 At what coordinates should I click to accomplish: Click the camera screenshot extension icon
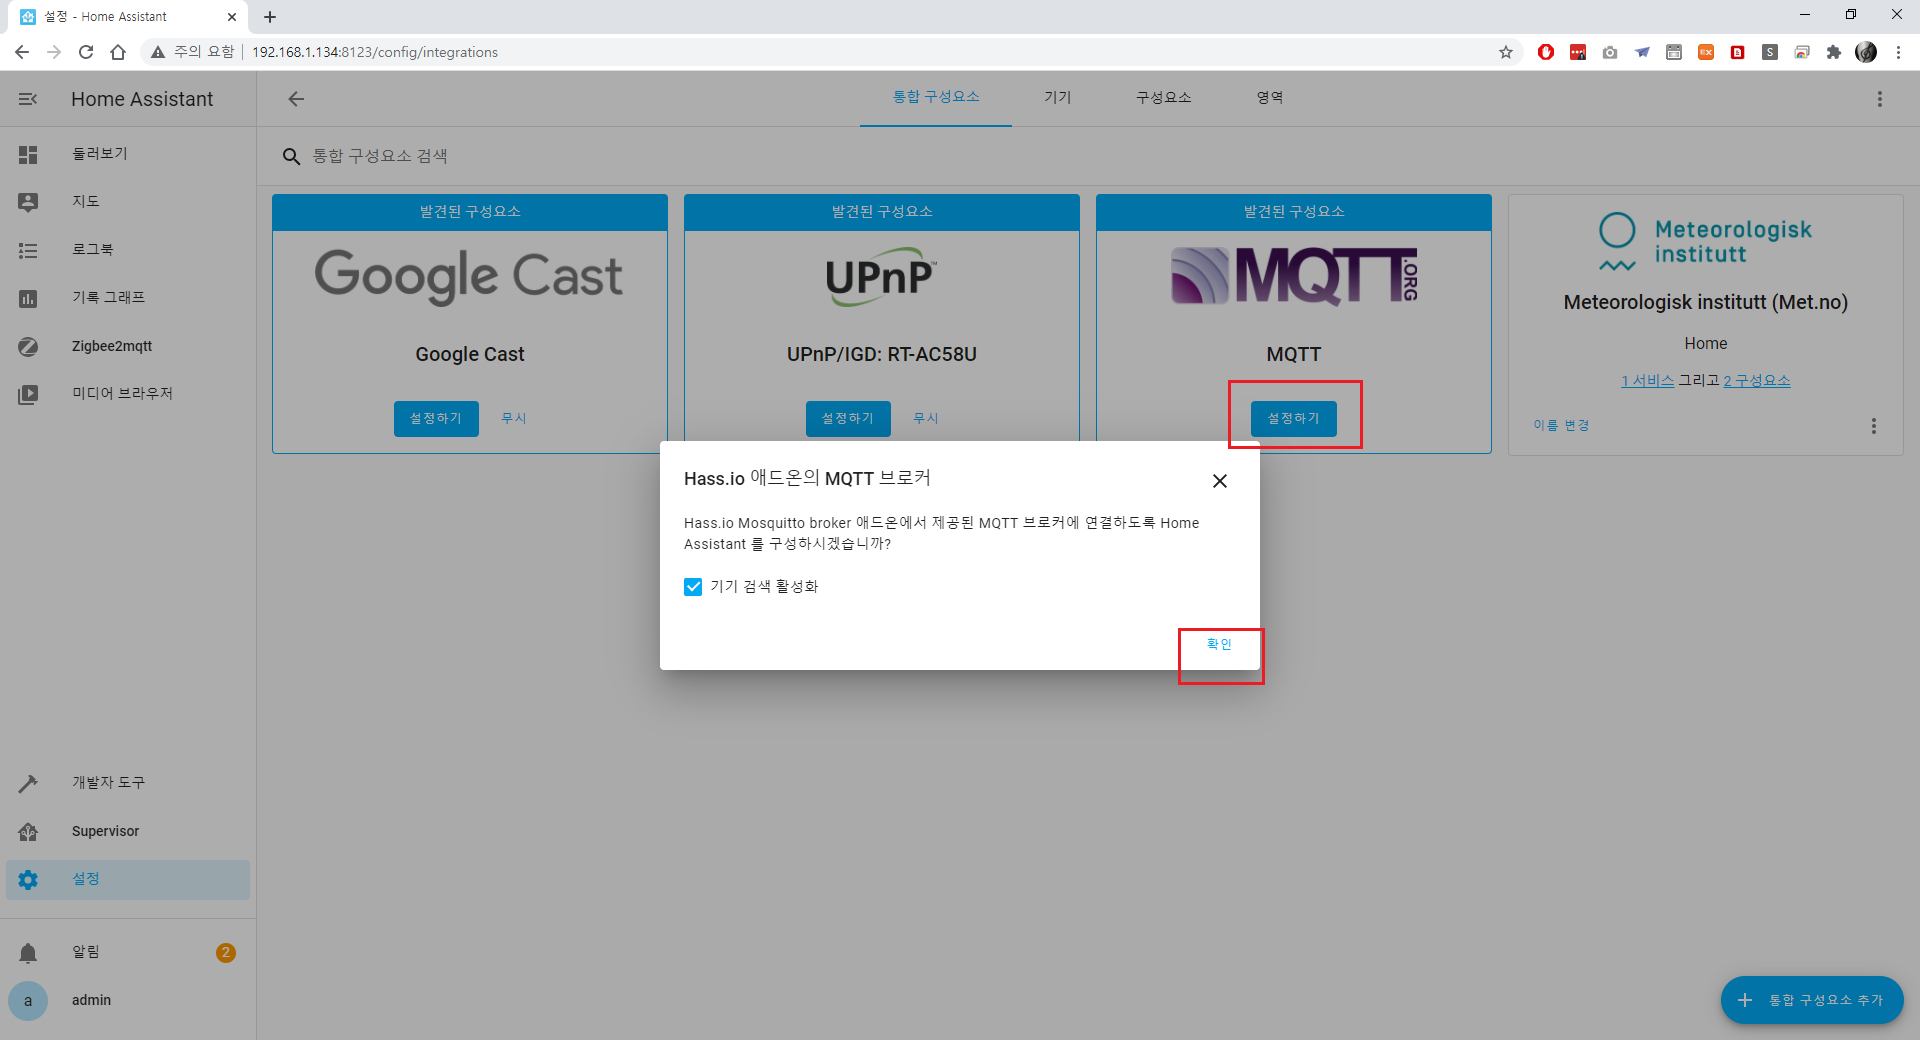click(x=1610, y=52)
